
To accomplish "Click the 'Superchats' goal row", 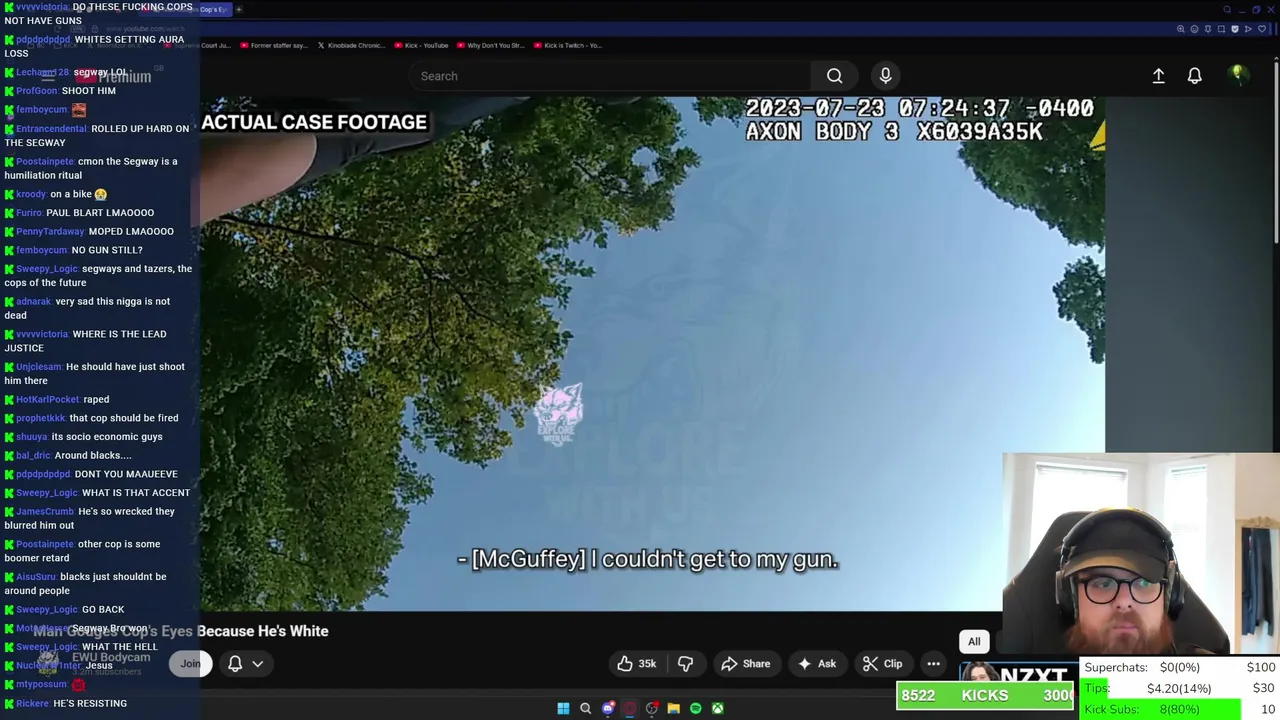I will coord(1180,667).
